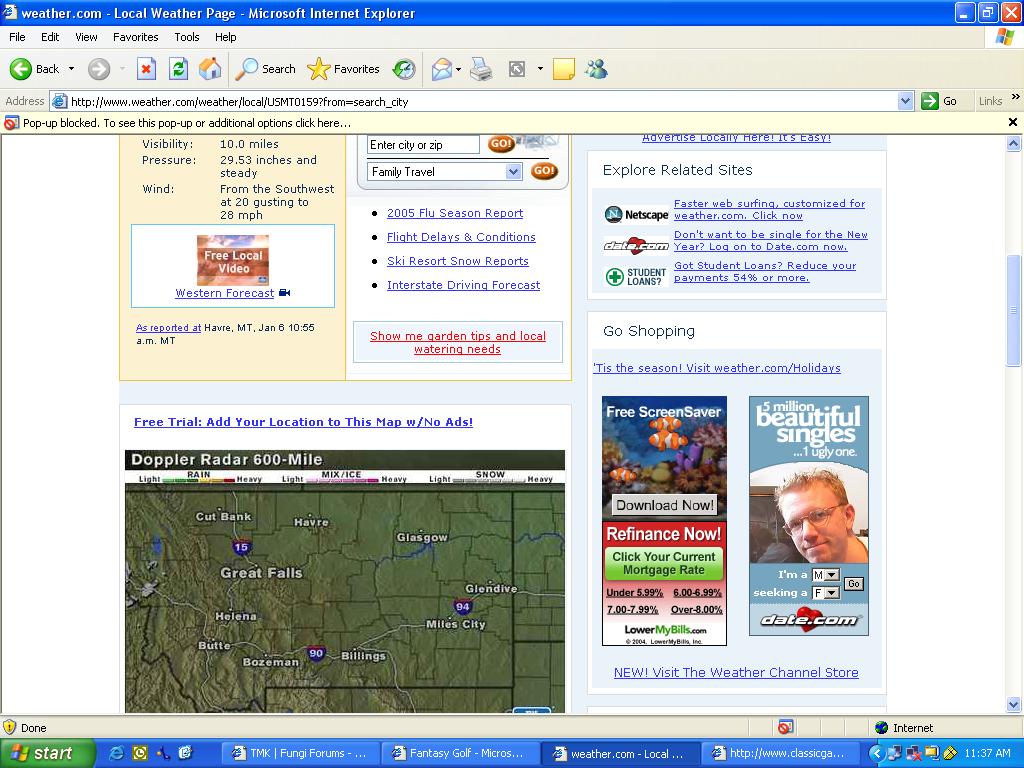Click the pop-up blocked icon in info bar

click(x=11, y=123)
